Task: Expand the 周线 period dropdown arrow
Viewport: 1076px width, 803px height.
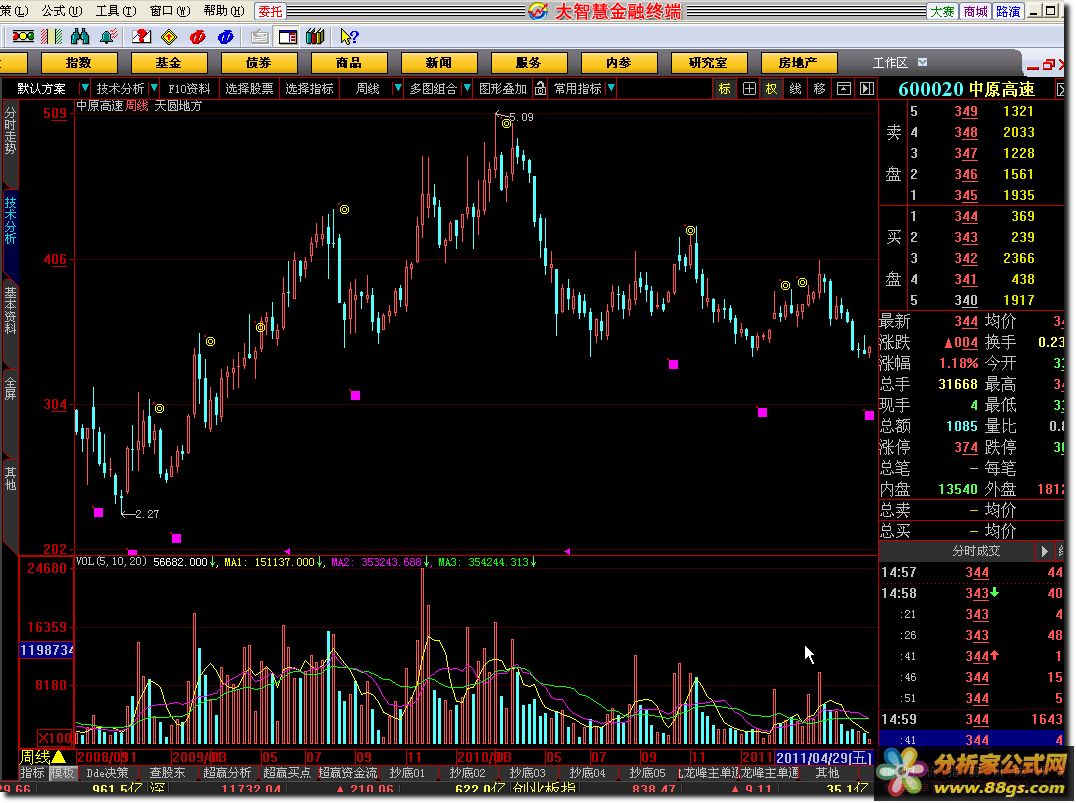Action: [397, 88]
